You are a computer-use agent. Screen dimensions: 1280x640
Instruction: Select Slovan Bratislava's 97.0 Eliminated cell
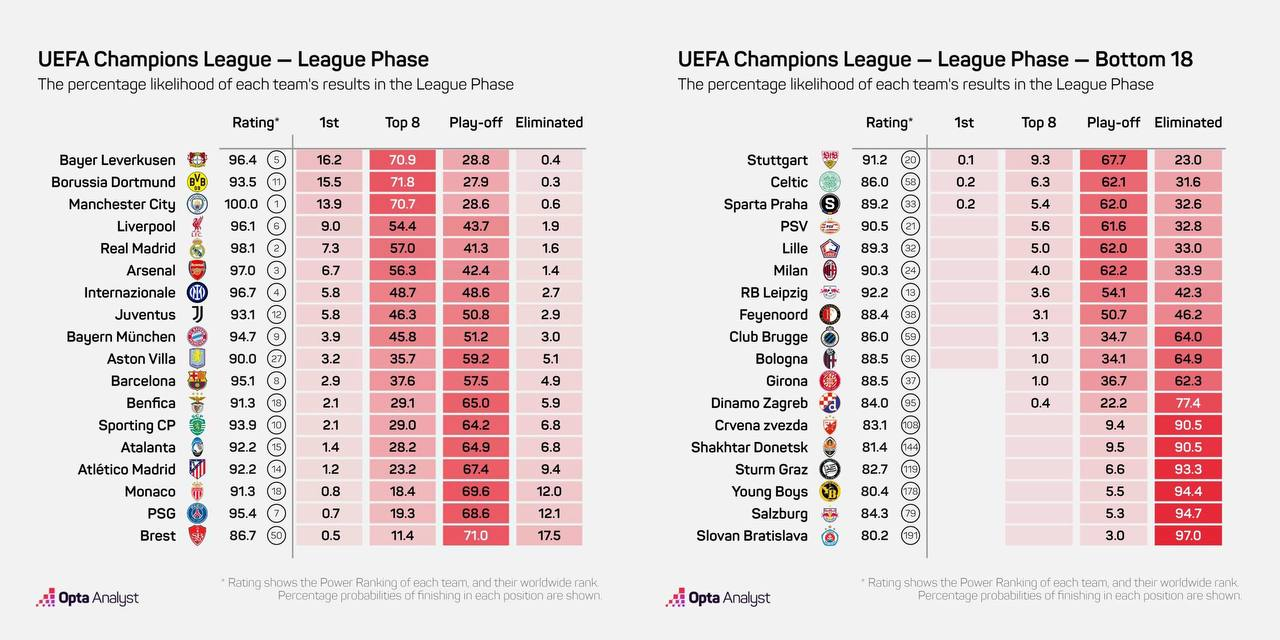(x=1188, y=536)
